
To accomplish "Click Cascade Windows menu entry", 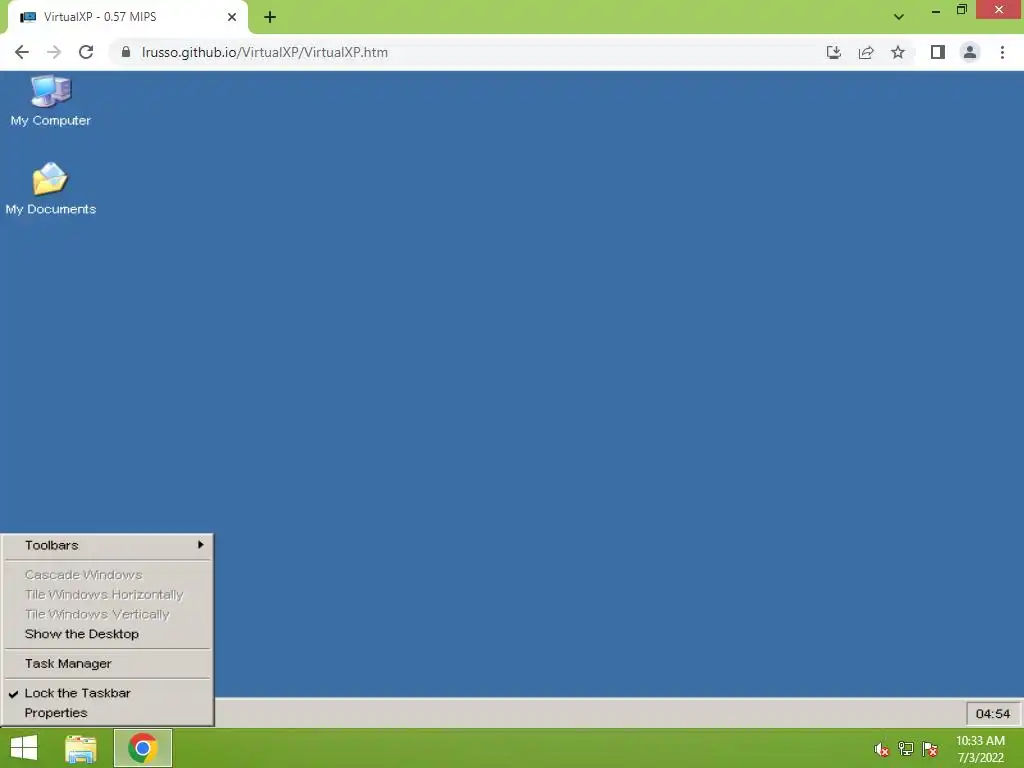I will (x=108, y=575).
